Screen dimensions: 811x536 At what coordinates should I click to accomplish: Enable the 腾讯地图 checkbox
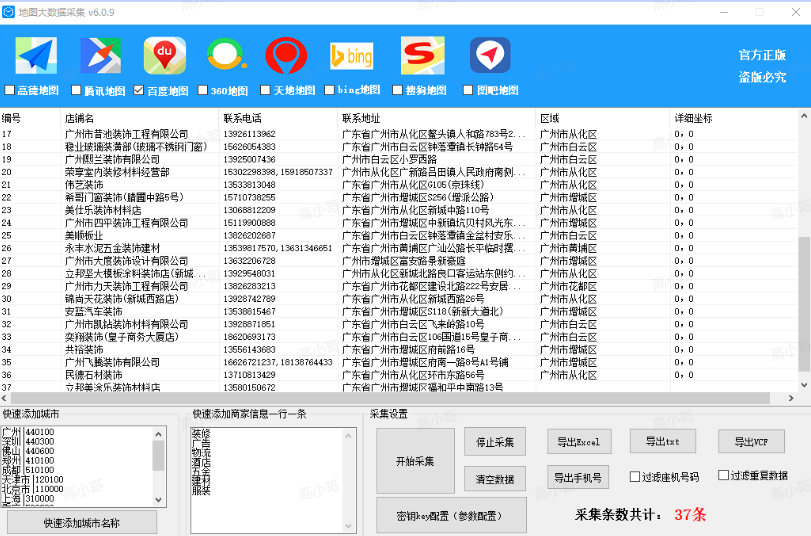click(76, 90)
